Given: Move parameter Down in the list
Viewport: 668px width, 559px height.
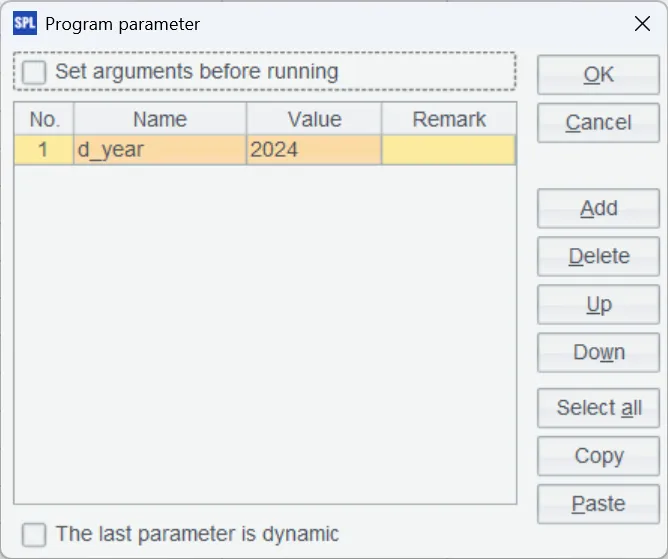Looking at the screenshot, I should tap(598, 353).
